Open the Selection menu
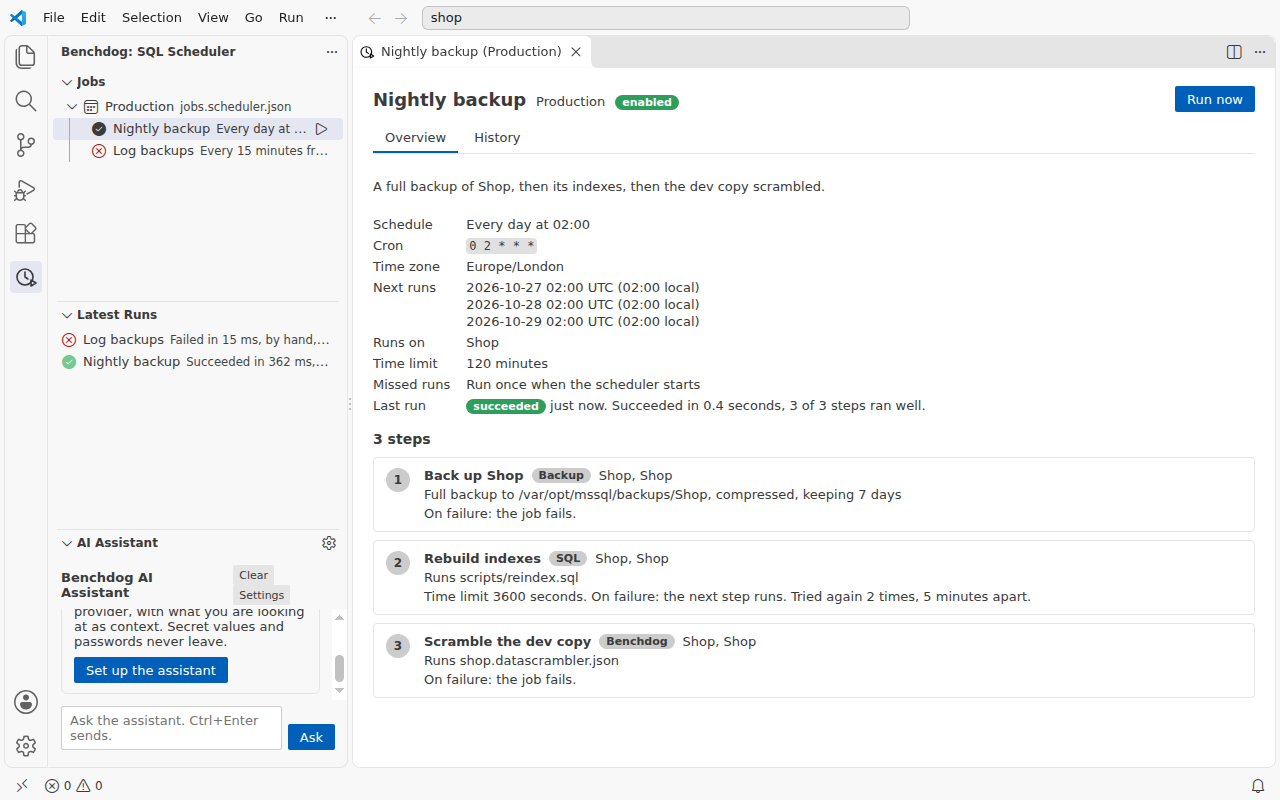Image resolution: width=1280 pixels, height=800 pixels. point(152,18)
